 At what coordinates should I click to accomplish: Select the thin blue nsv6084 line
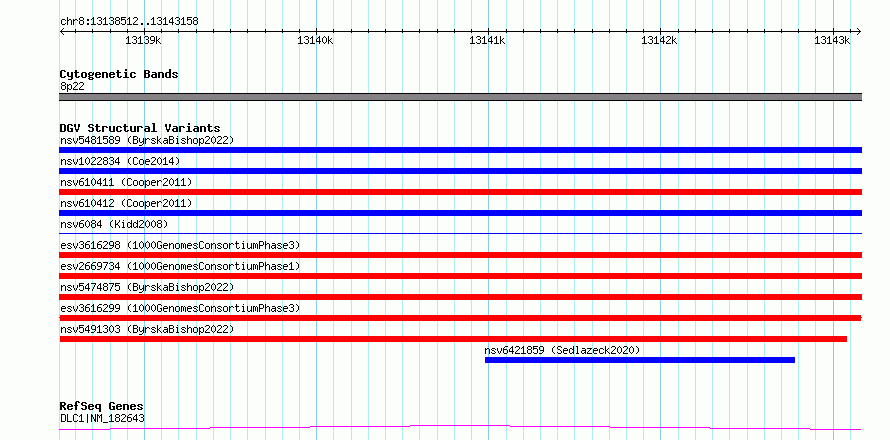(460, 233)
